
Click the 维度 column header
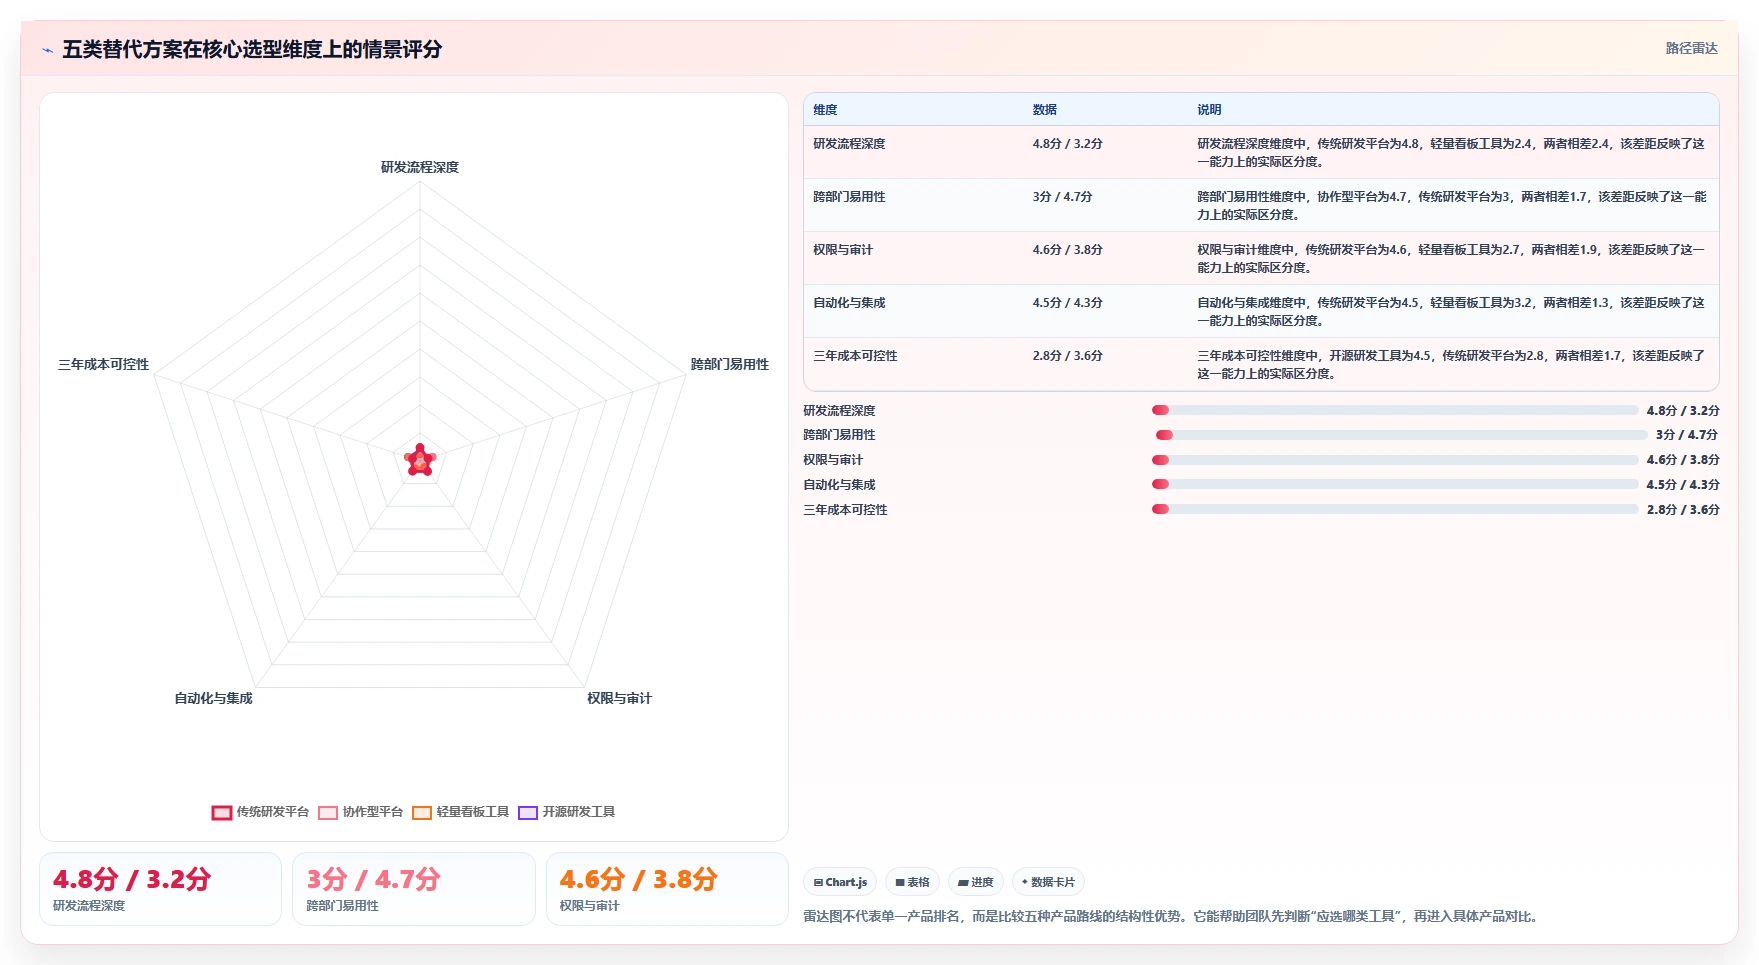pos(825,110)
